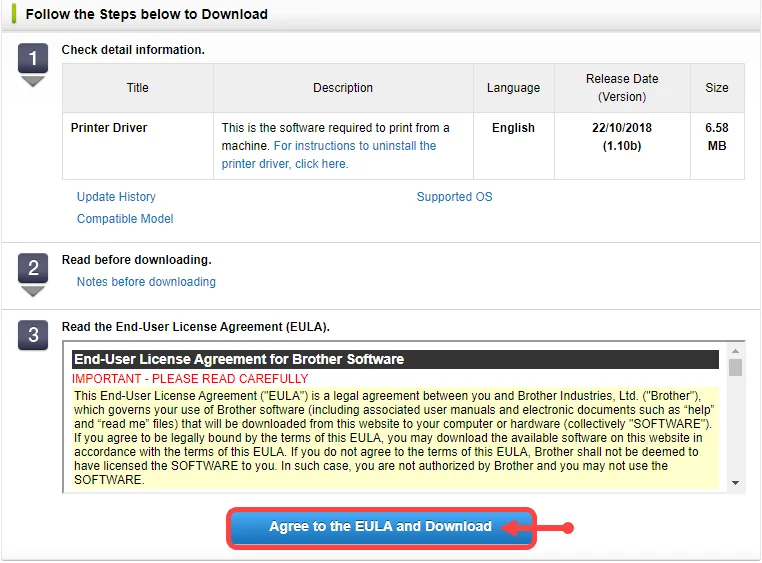Open Notes before downloading link
762x563 pixels.
click(146, 282)
